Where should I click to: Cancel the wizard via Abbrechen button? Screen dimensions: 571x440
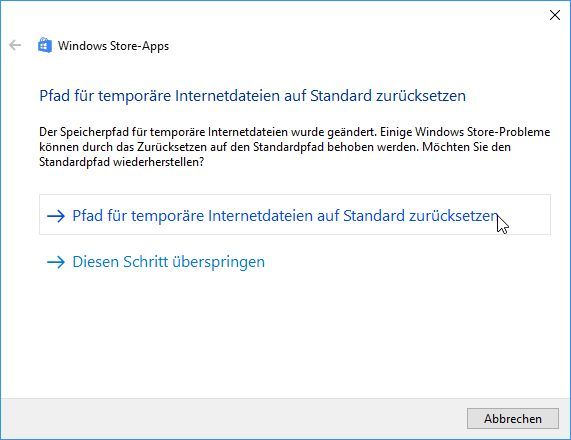coord(513,419)
